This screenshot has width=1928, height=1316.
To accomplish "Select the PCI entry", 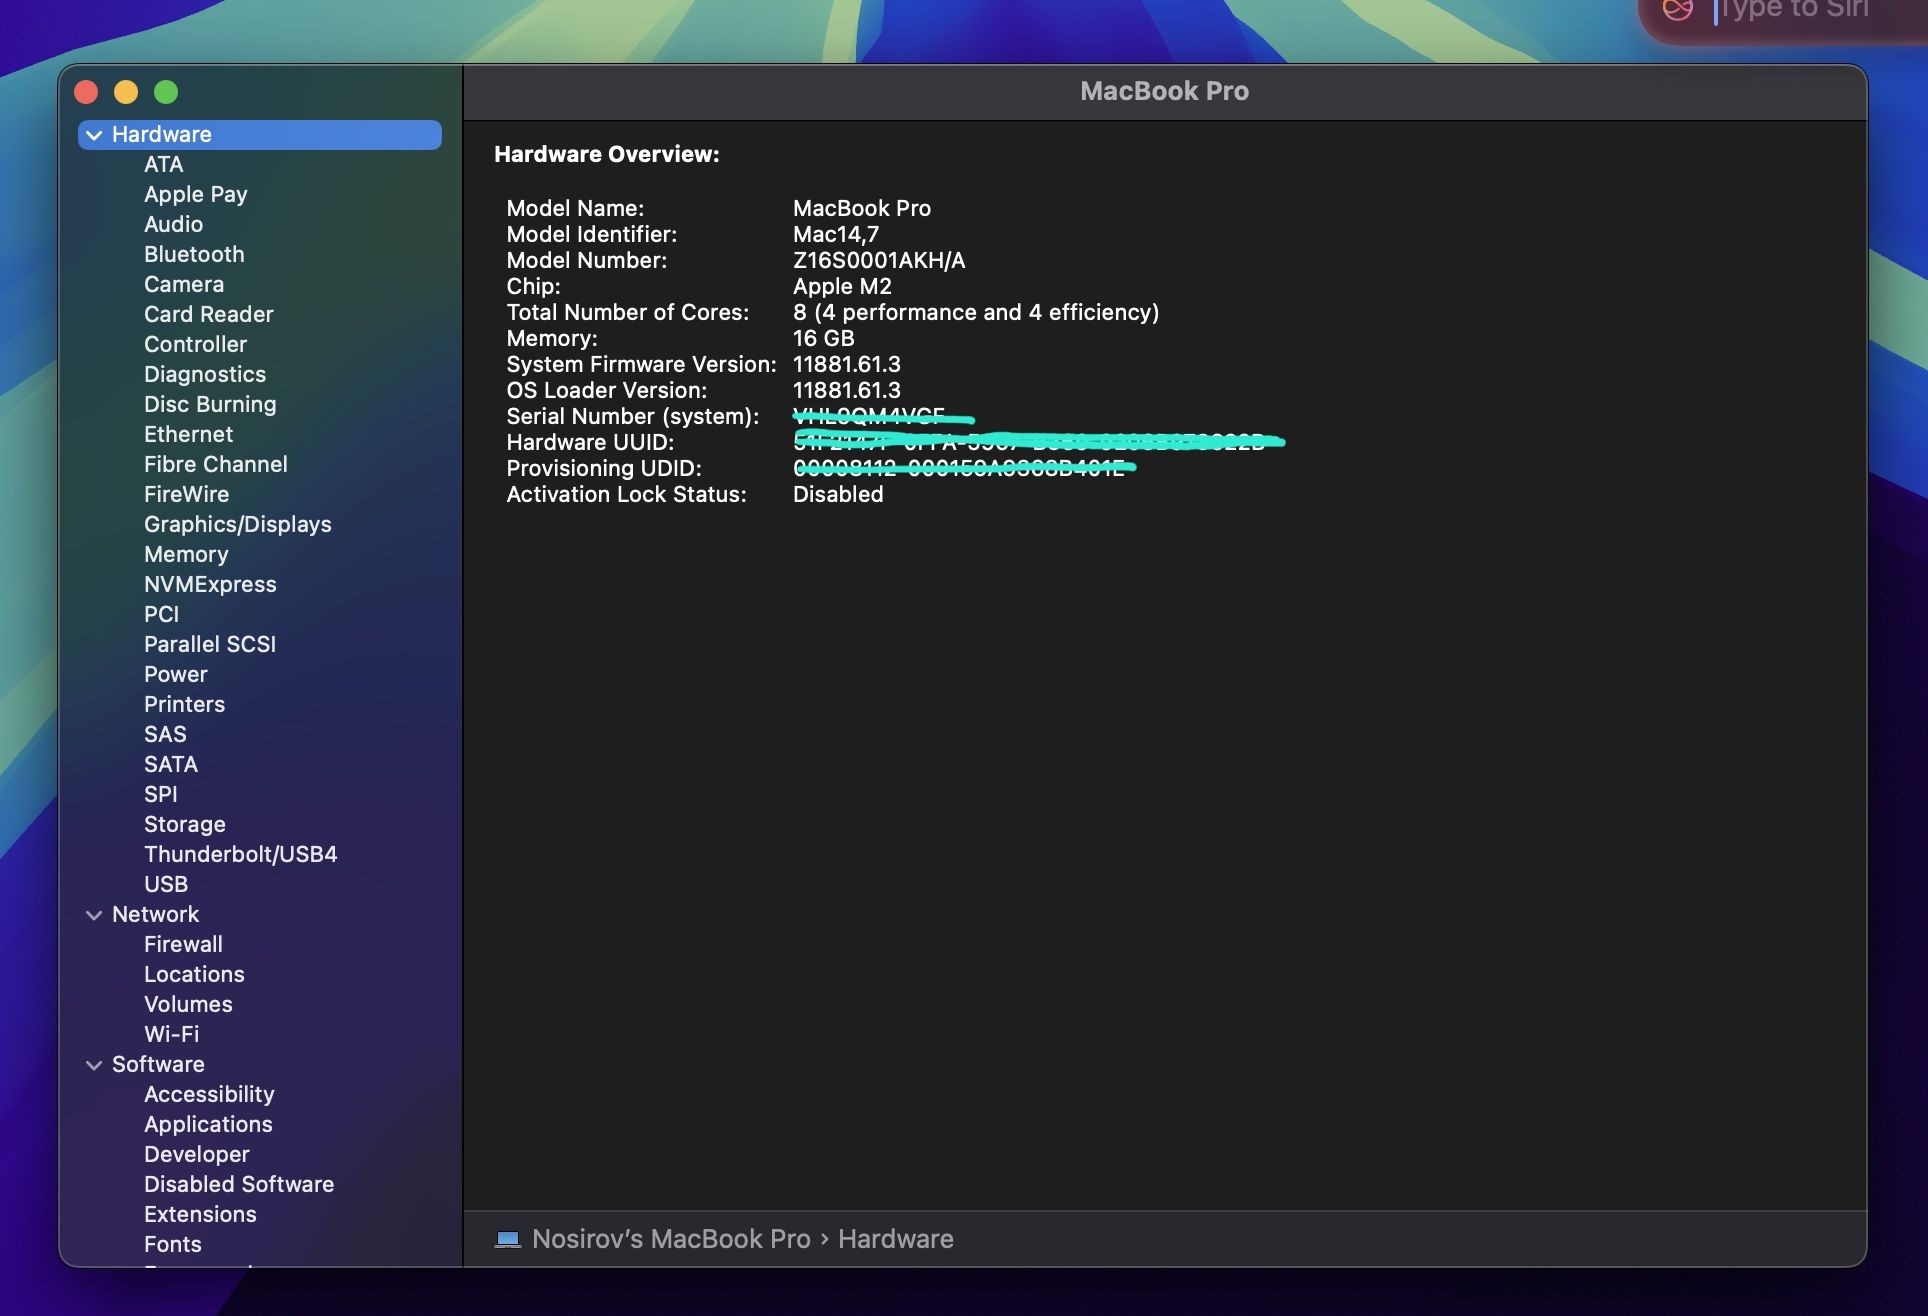I will tap(161, 615).
